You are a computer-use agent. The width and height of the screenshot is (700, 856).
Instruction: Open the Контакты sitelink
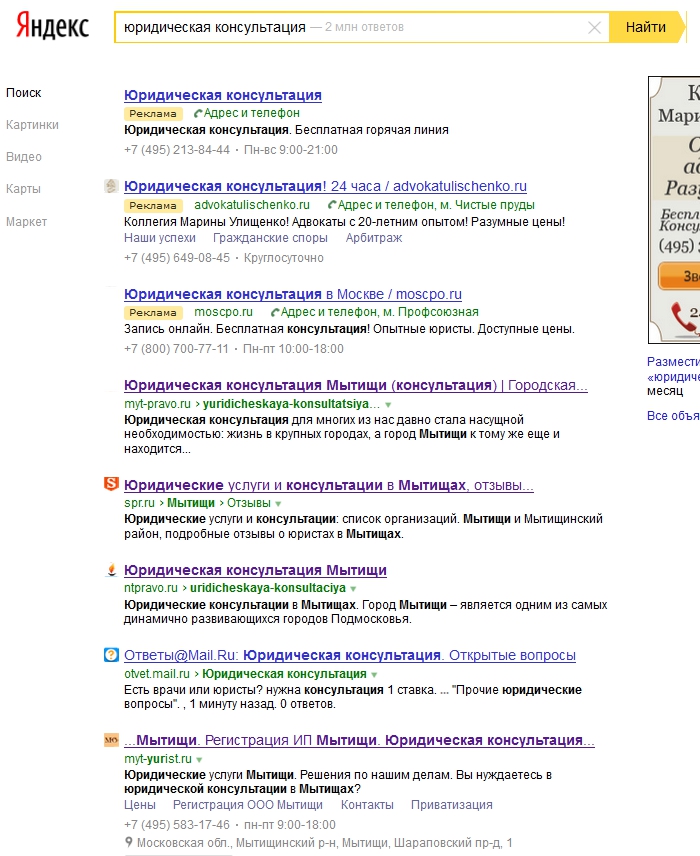coord(367,805)
